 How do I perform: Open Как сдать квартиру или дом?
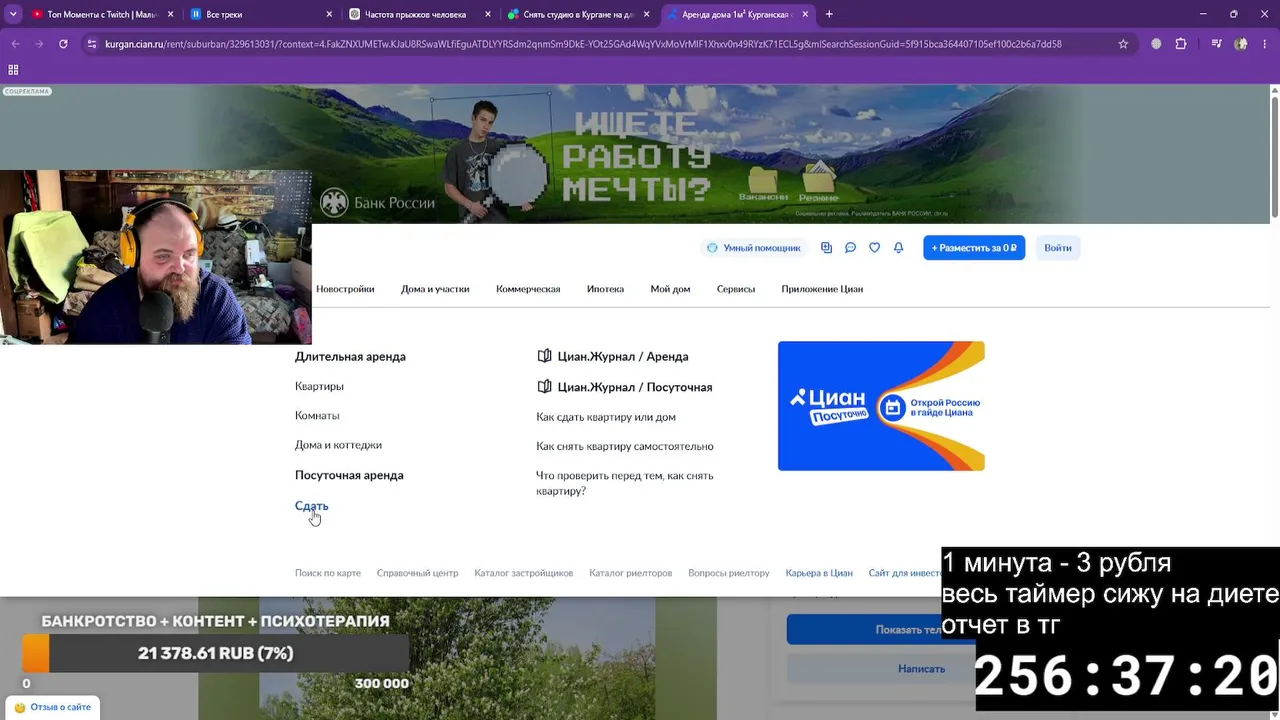point(606,417)
